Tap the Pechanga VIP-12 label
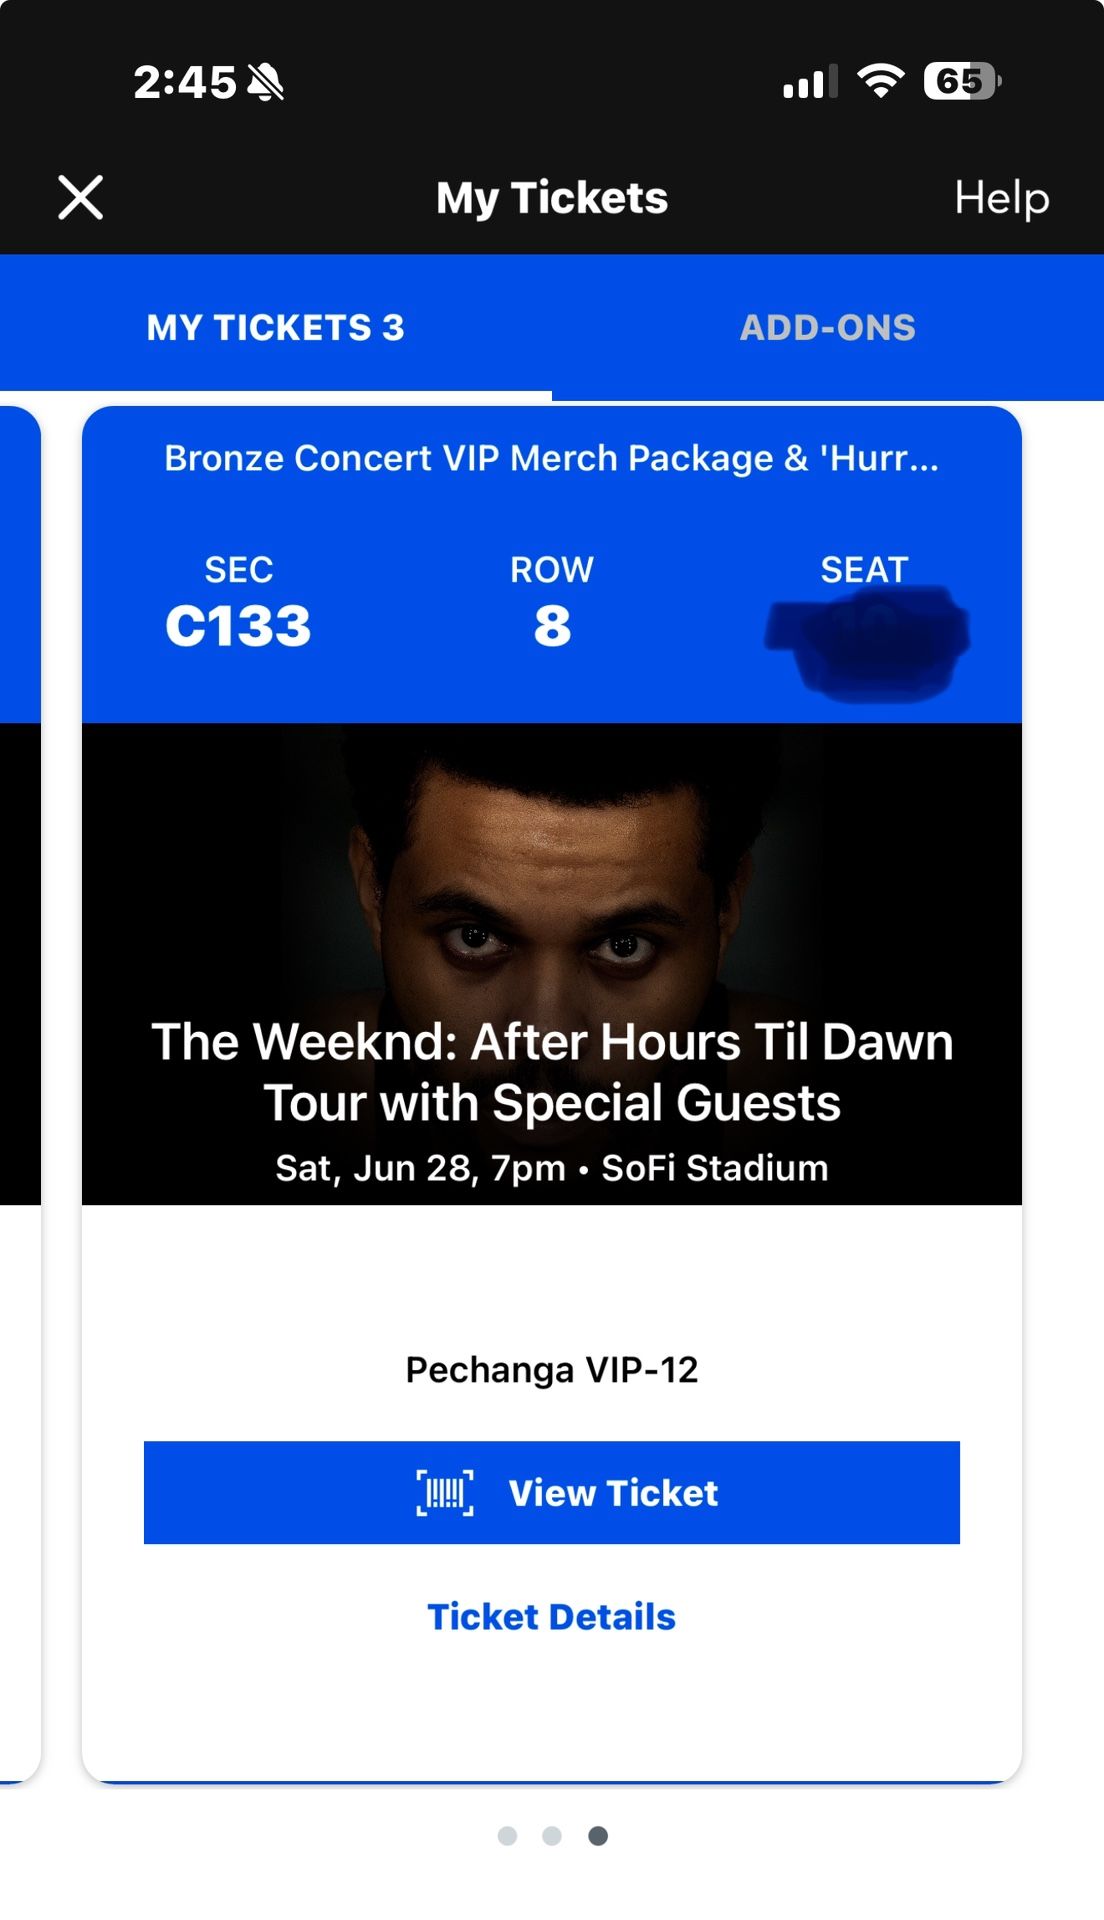The height and width of the screenshot is (1920, 1104). 551,1370
